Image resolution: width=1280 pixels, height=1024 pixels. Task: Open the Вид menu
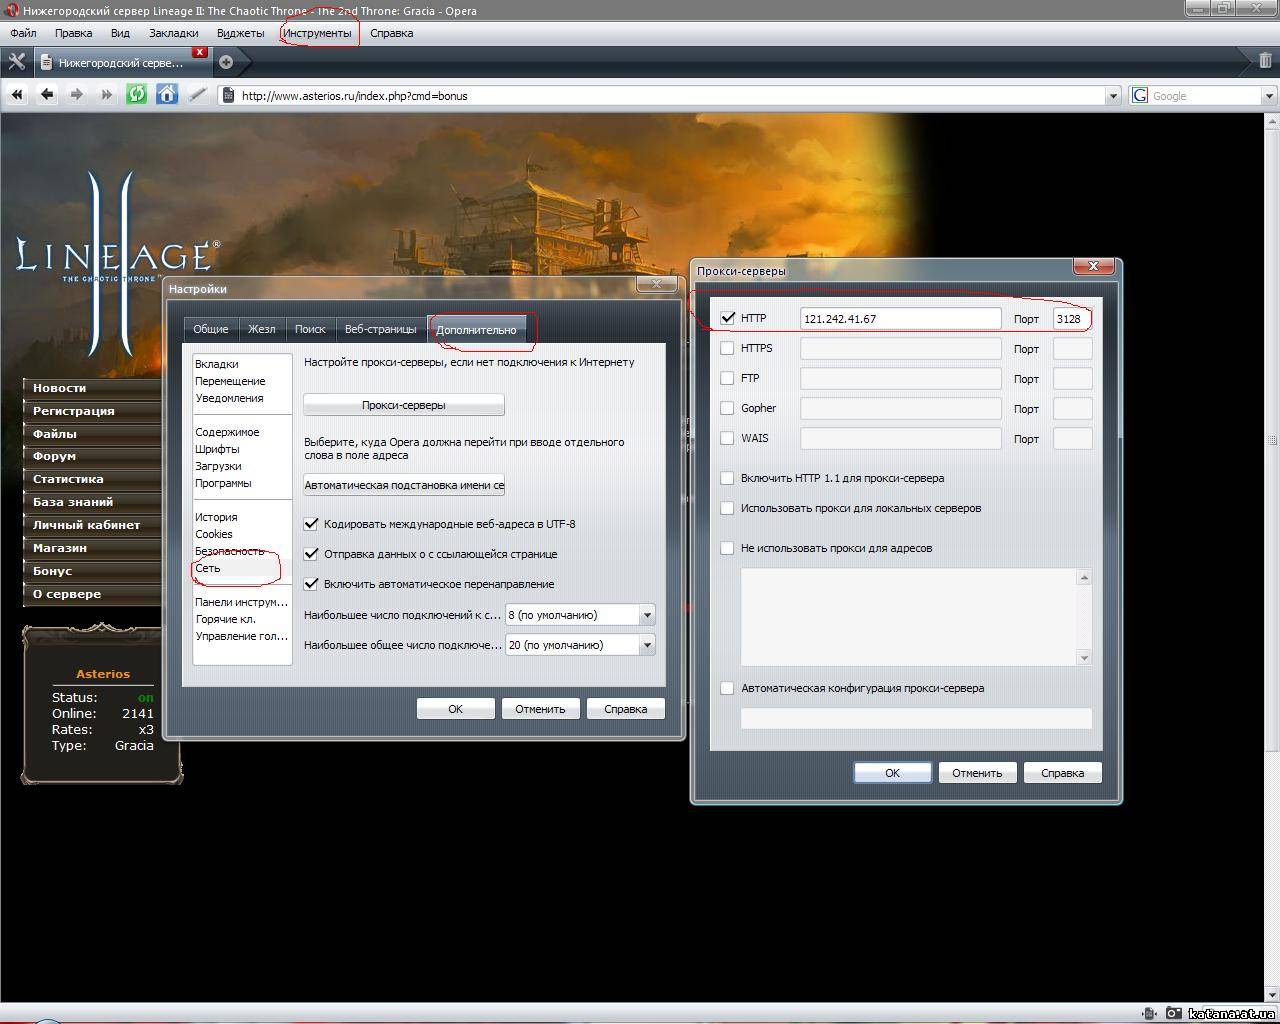point(120,33)
